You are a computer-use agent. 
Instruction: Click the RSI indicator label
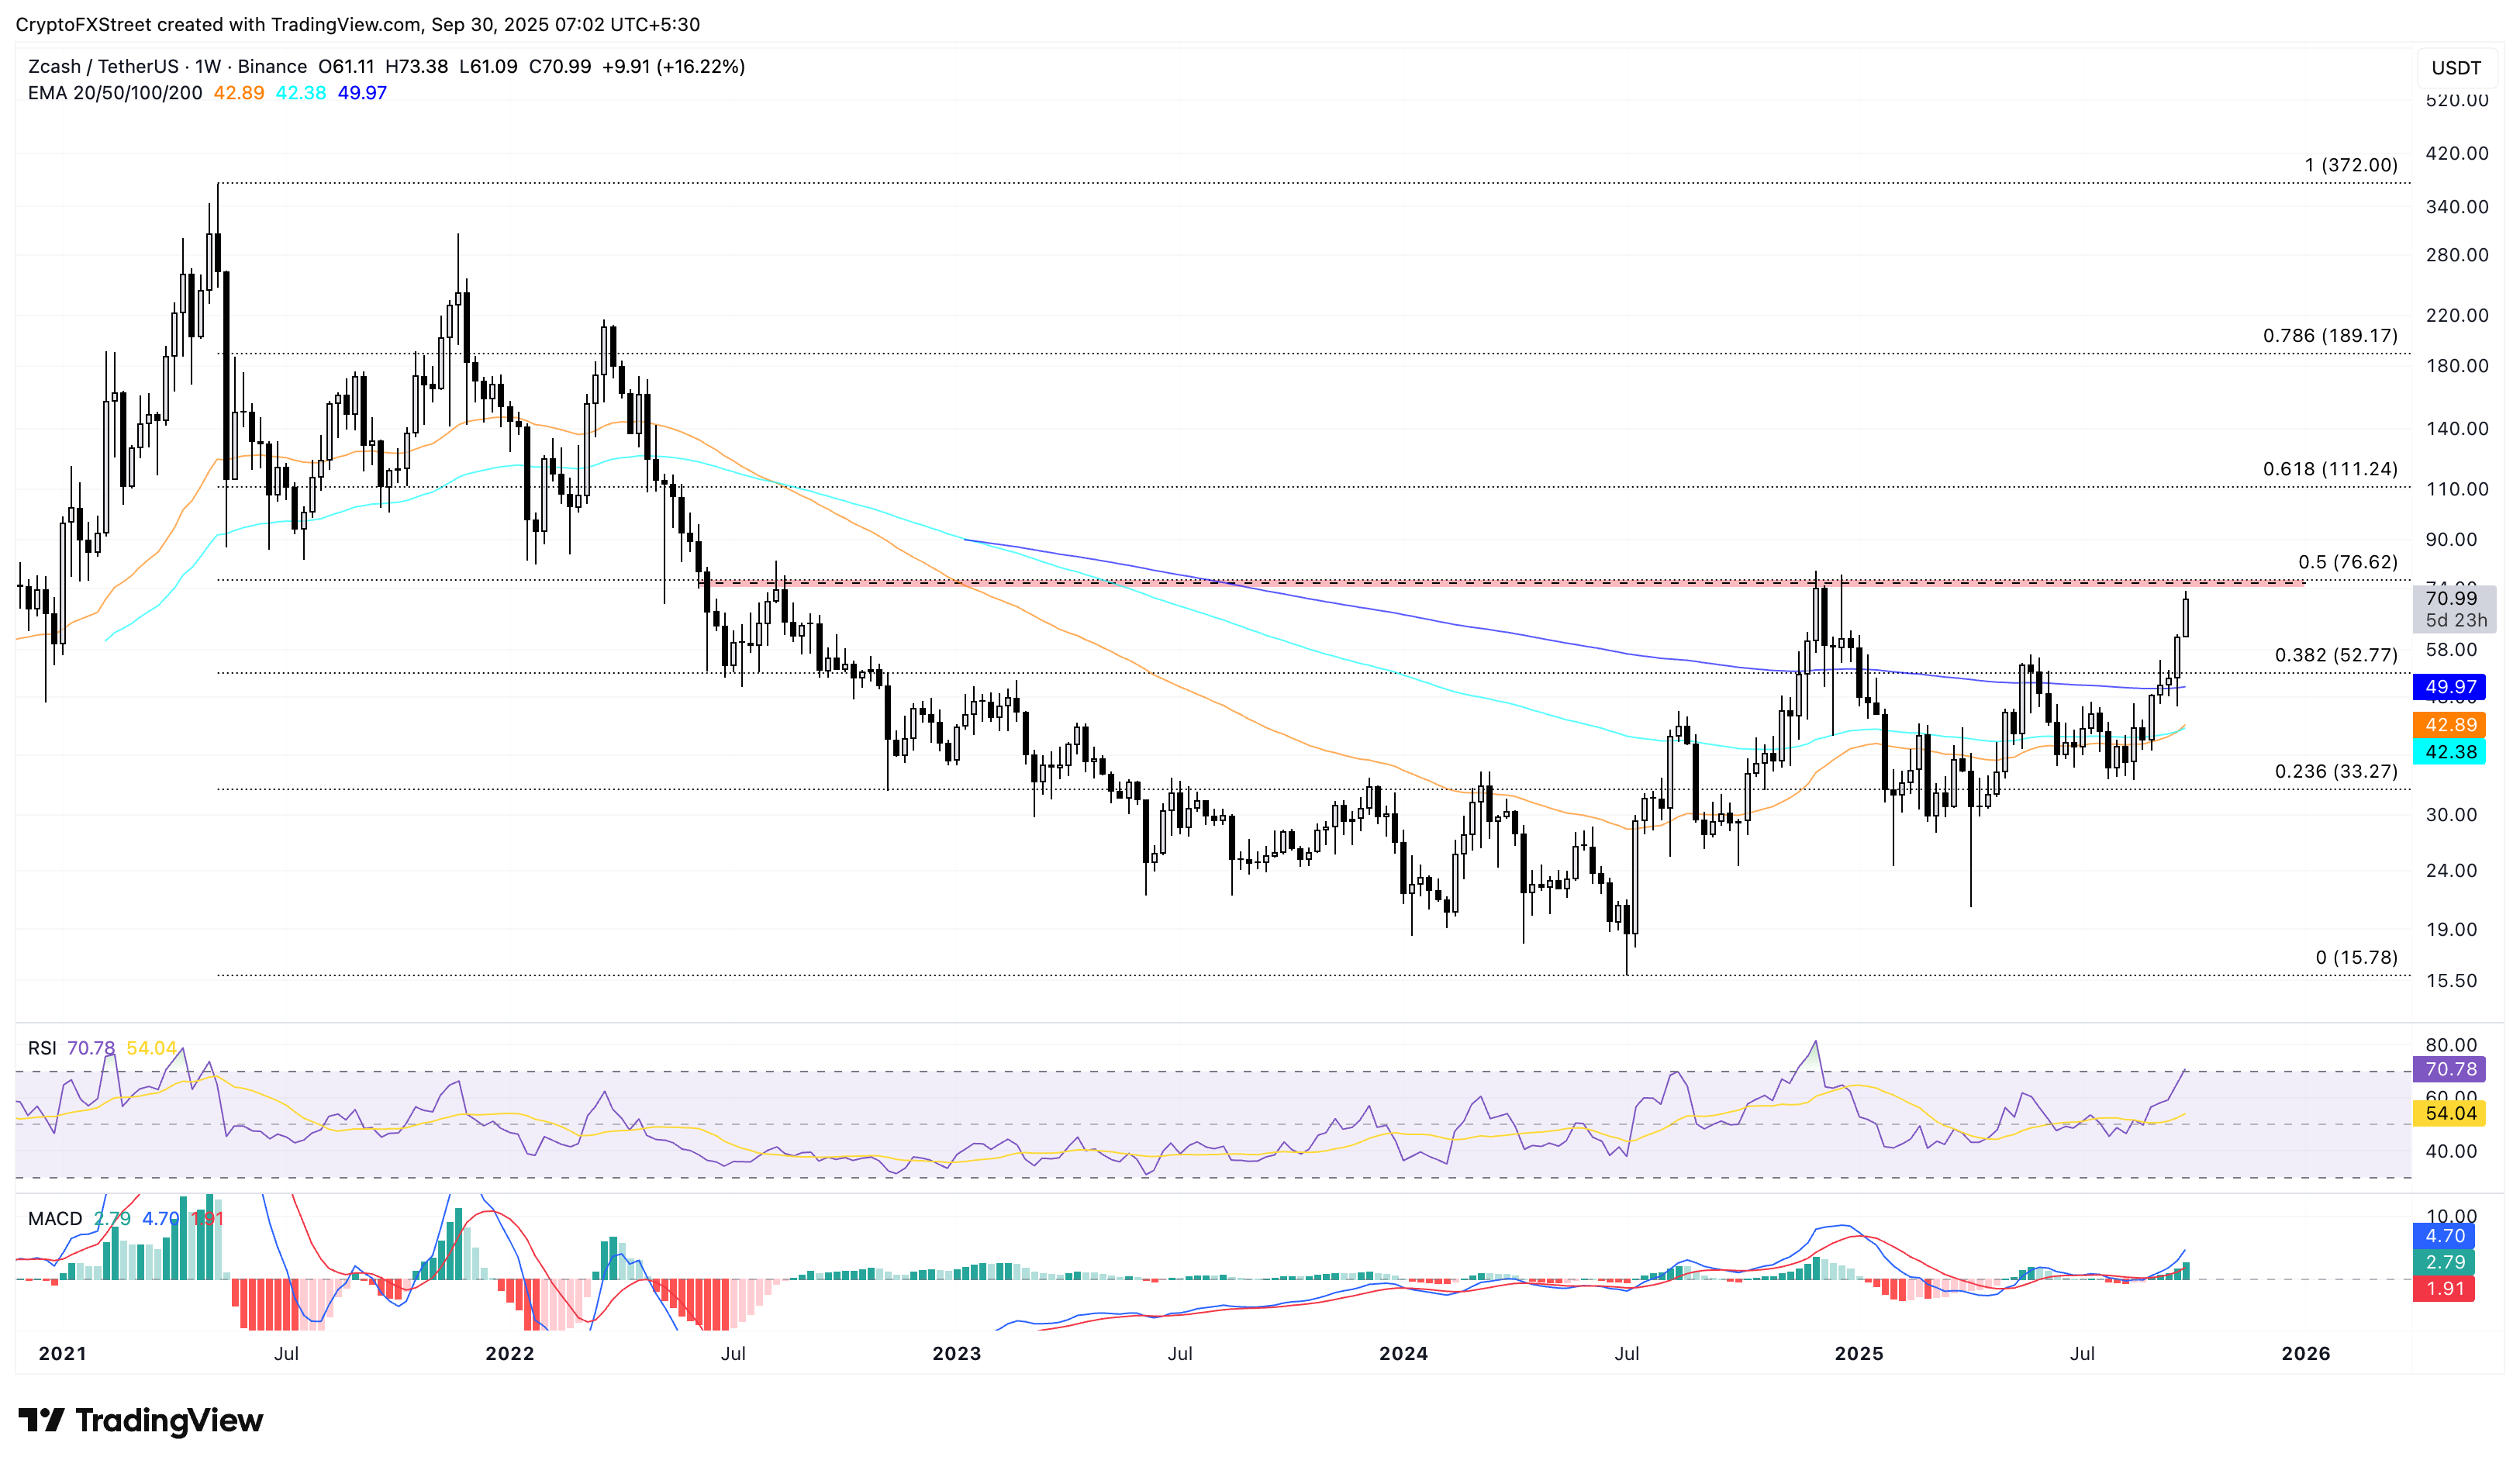(x=42, y=1048)
